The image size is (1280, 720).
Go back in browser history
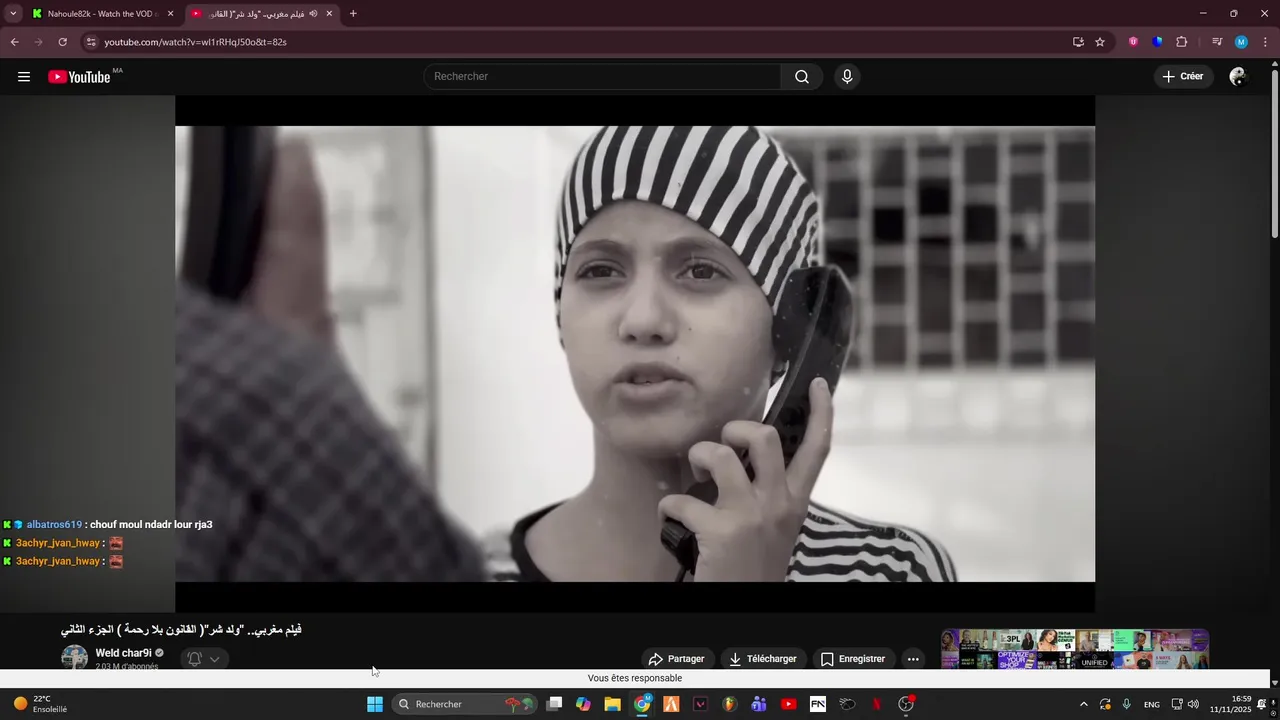pos(14,42)
